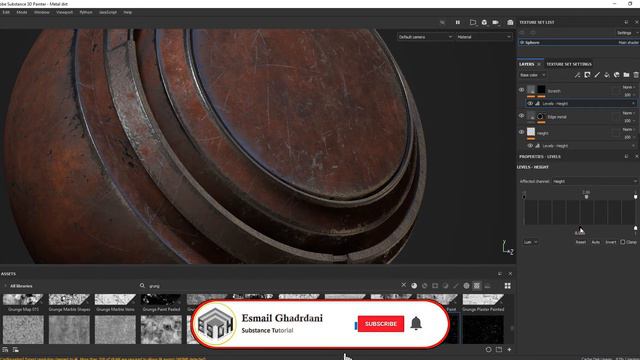Open the Python menu

tap(86, 12)
